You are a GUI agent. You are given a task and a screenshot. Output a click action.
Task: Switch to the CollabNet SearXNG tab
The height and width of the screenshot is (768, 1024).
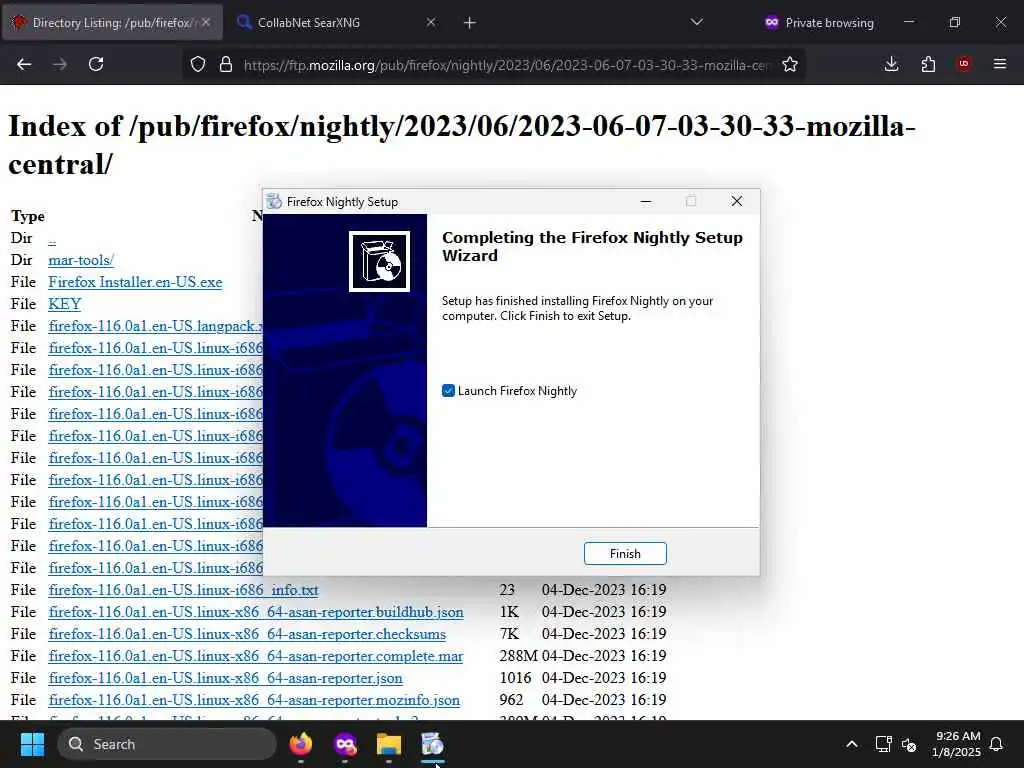[335, 22]
